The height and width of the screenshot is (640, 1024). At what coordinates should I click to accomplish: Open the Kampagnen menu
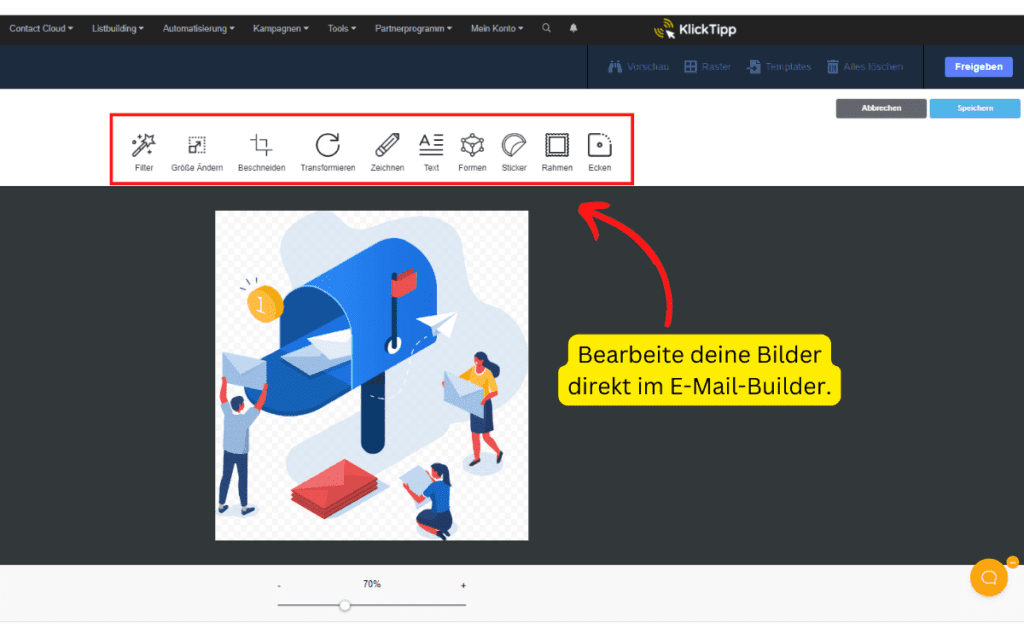point(280,28)
